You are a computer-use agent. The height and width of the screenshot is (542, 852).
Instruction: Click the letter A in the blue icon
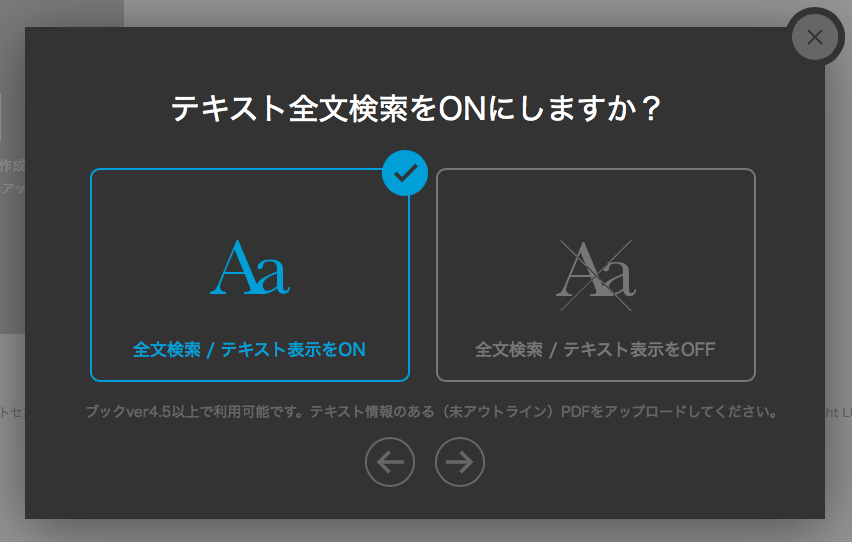[x=233, y=267]
